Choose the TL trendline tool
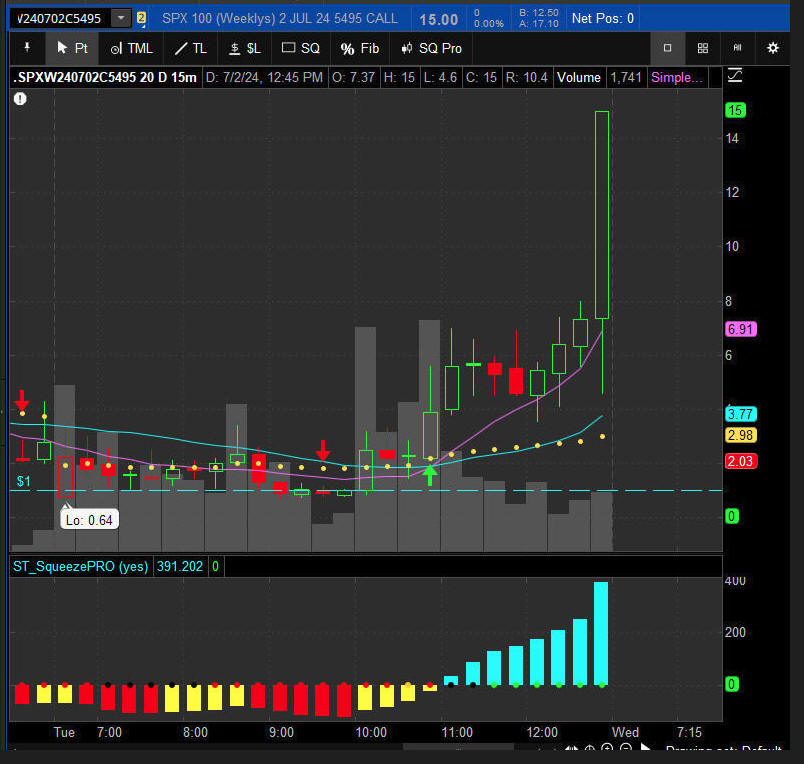This screenshot has width=804, height=764. [x=190, y=48]
